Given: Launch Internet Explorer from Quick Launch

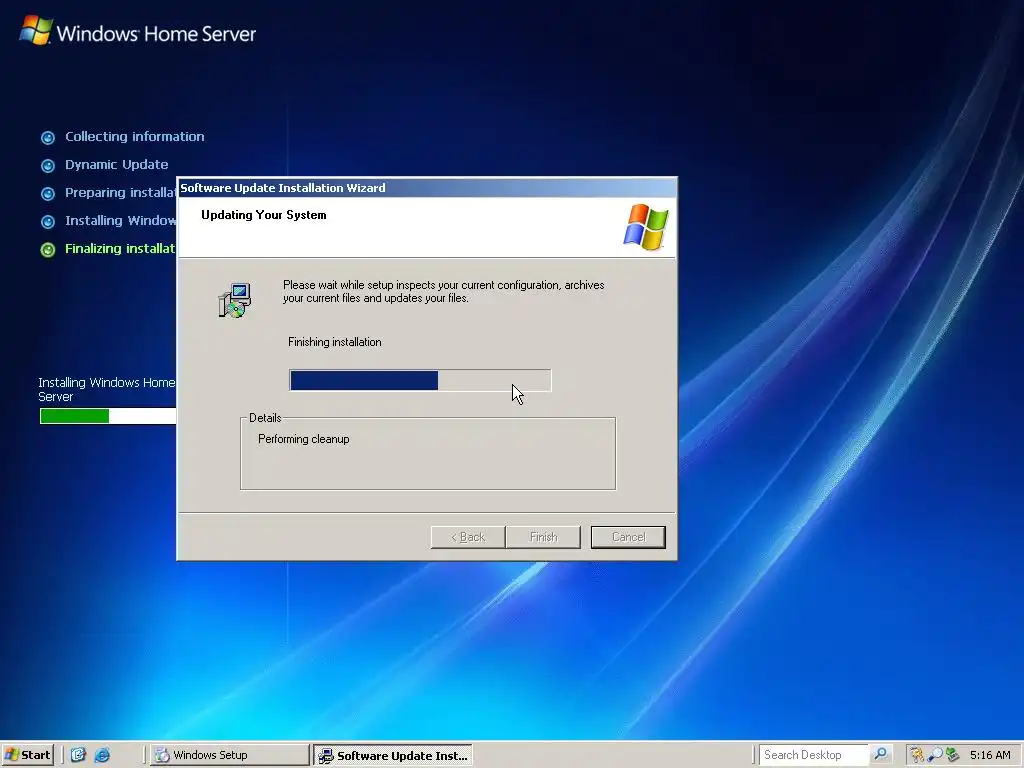Looking at the screenshot, I should pos(103,755).
